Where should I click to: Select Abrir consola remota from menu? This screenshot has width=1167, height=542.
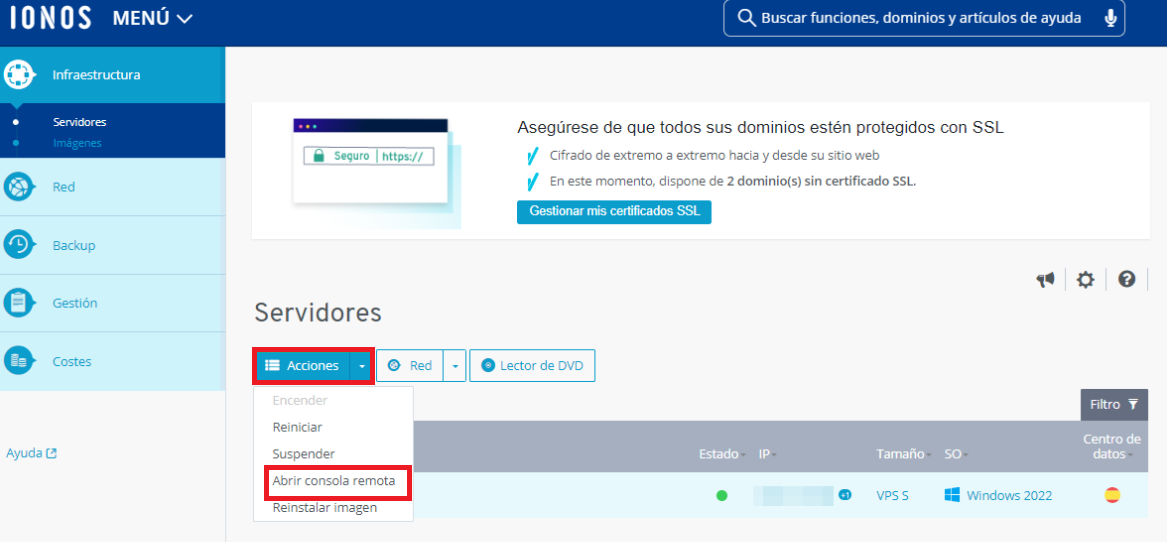[x=333, y=481]
